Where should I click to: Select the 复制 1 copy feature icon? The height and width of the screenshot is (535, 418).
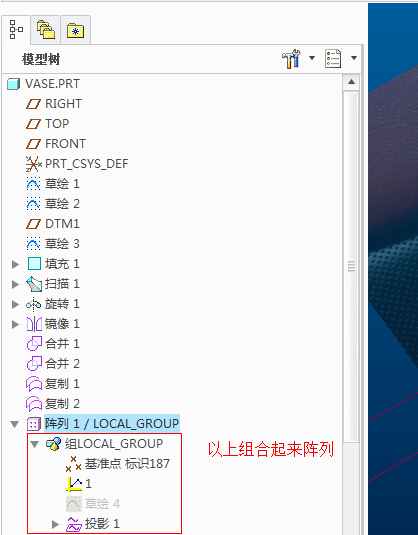pos(34,384)
